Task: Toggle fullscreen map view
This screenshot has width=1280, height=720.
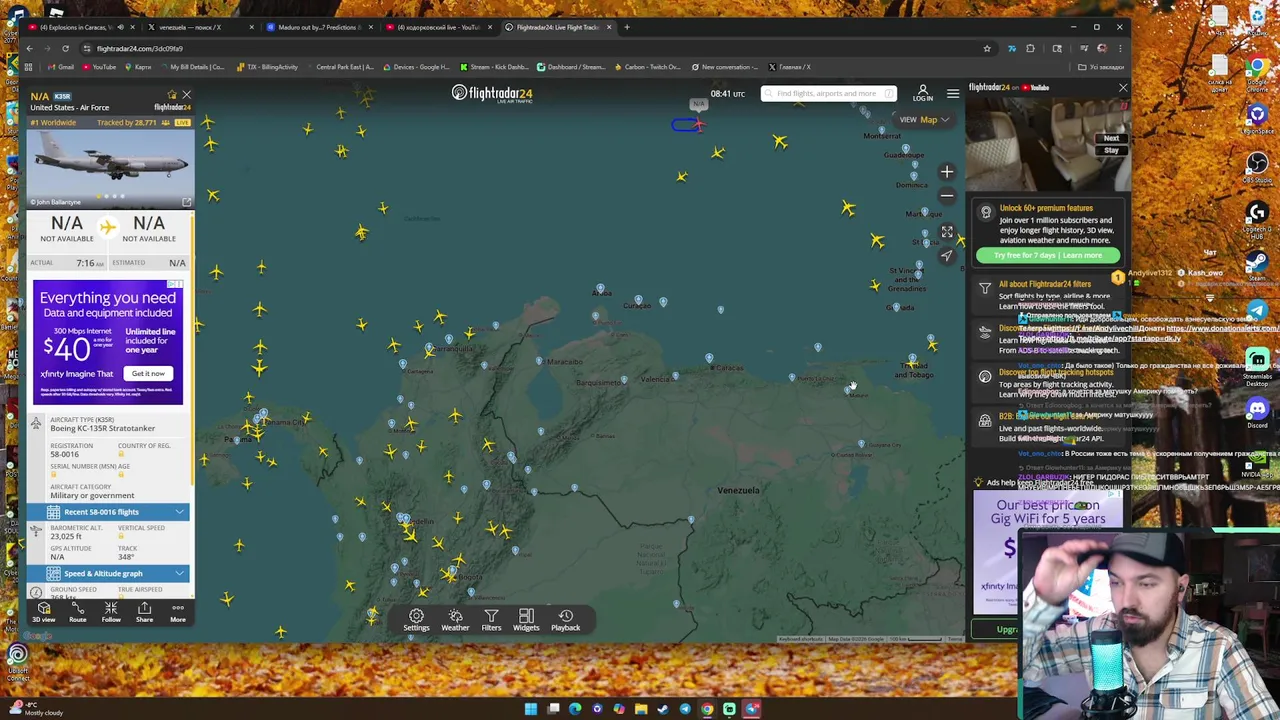Action: point(947,232)
